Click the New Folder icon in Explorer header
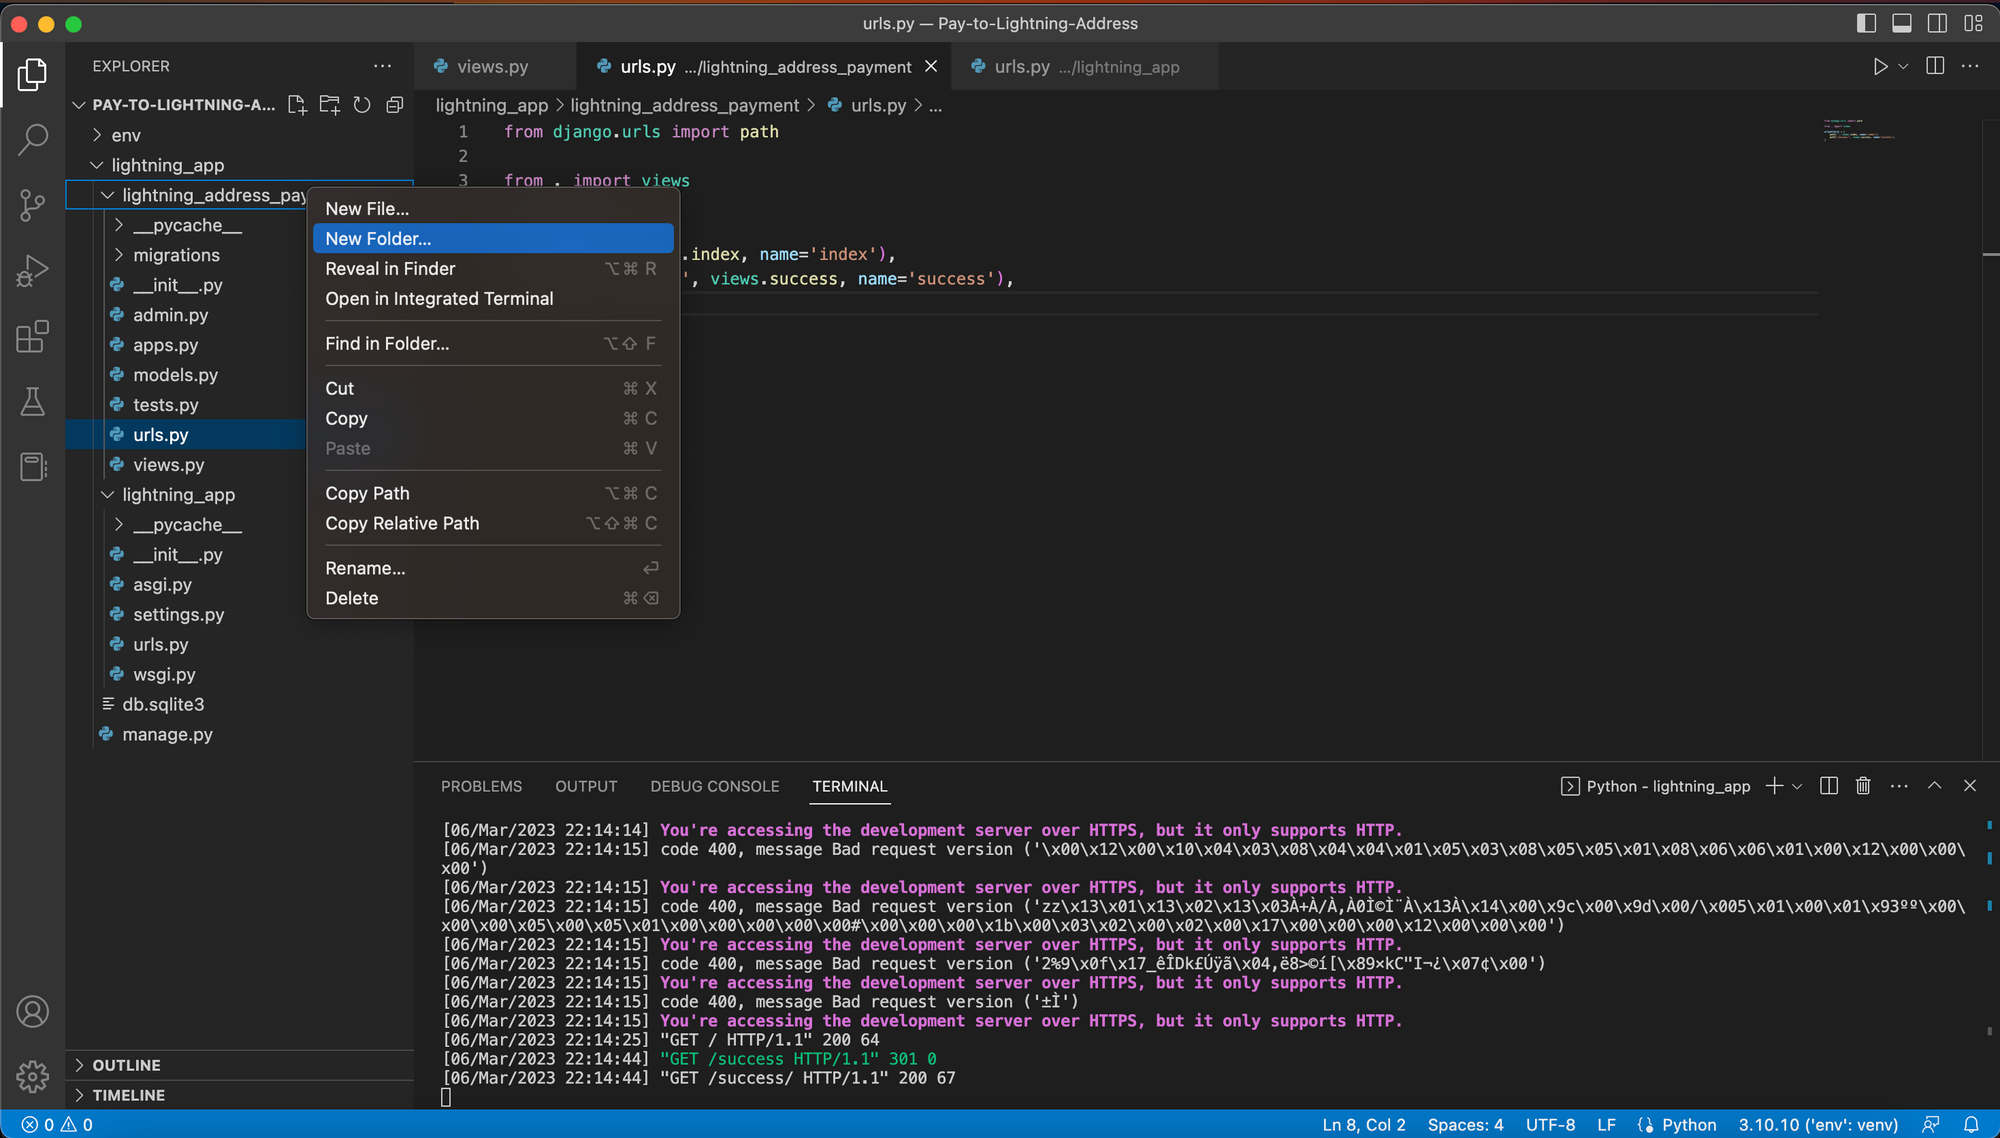The height and width of the screenshot is (1138, 2000). (329, 105)
